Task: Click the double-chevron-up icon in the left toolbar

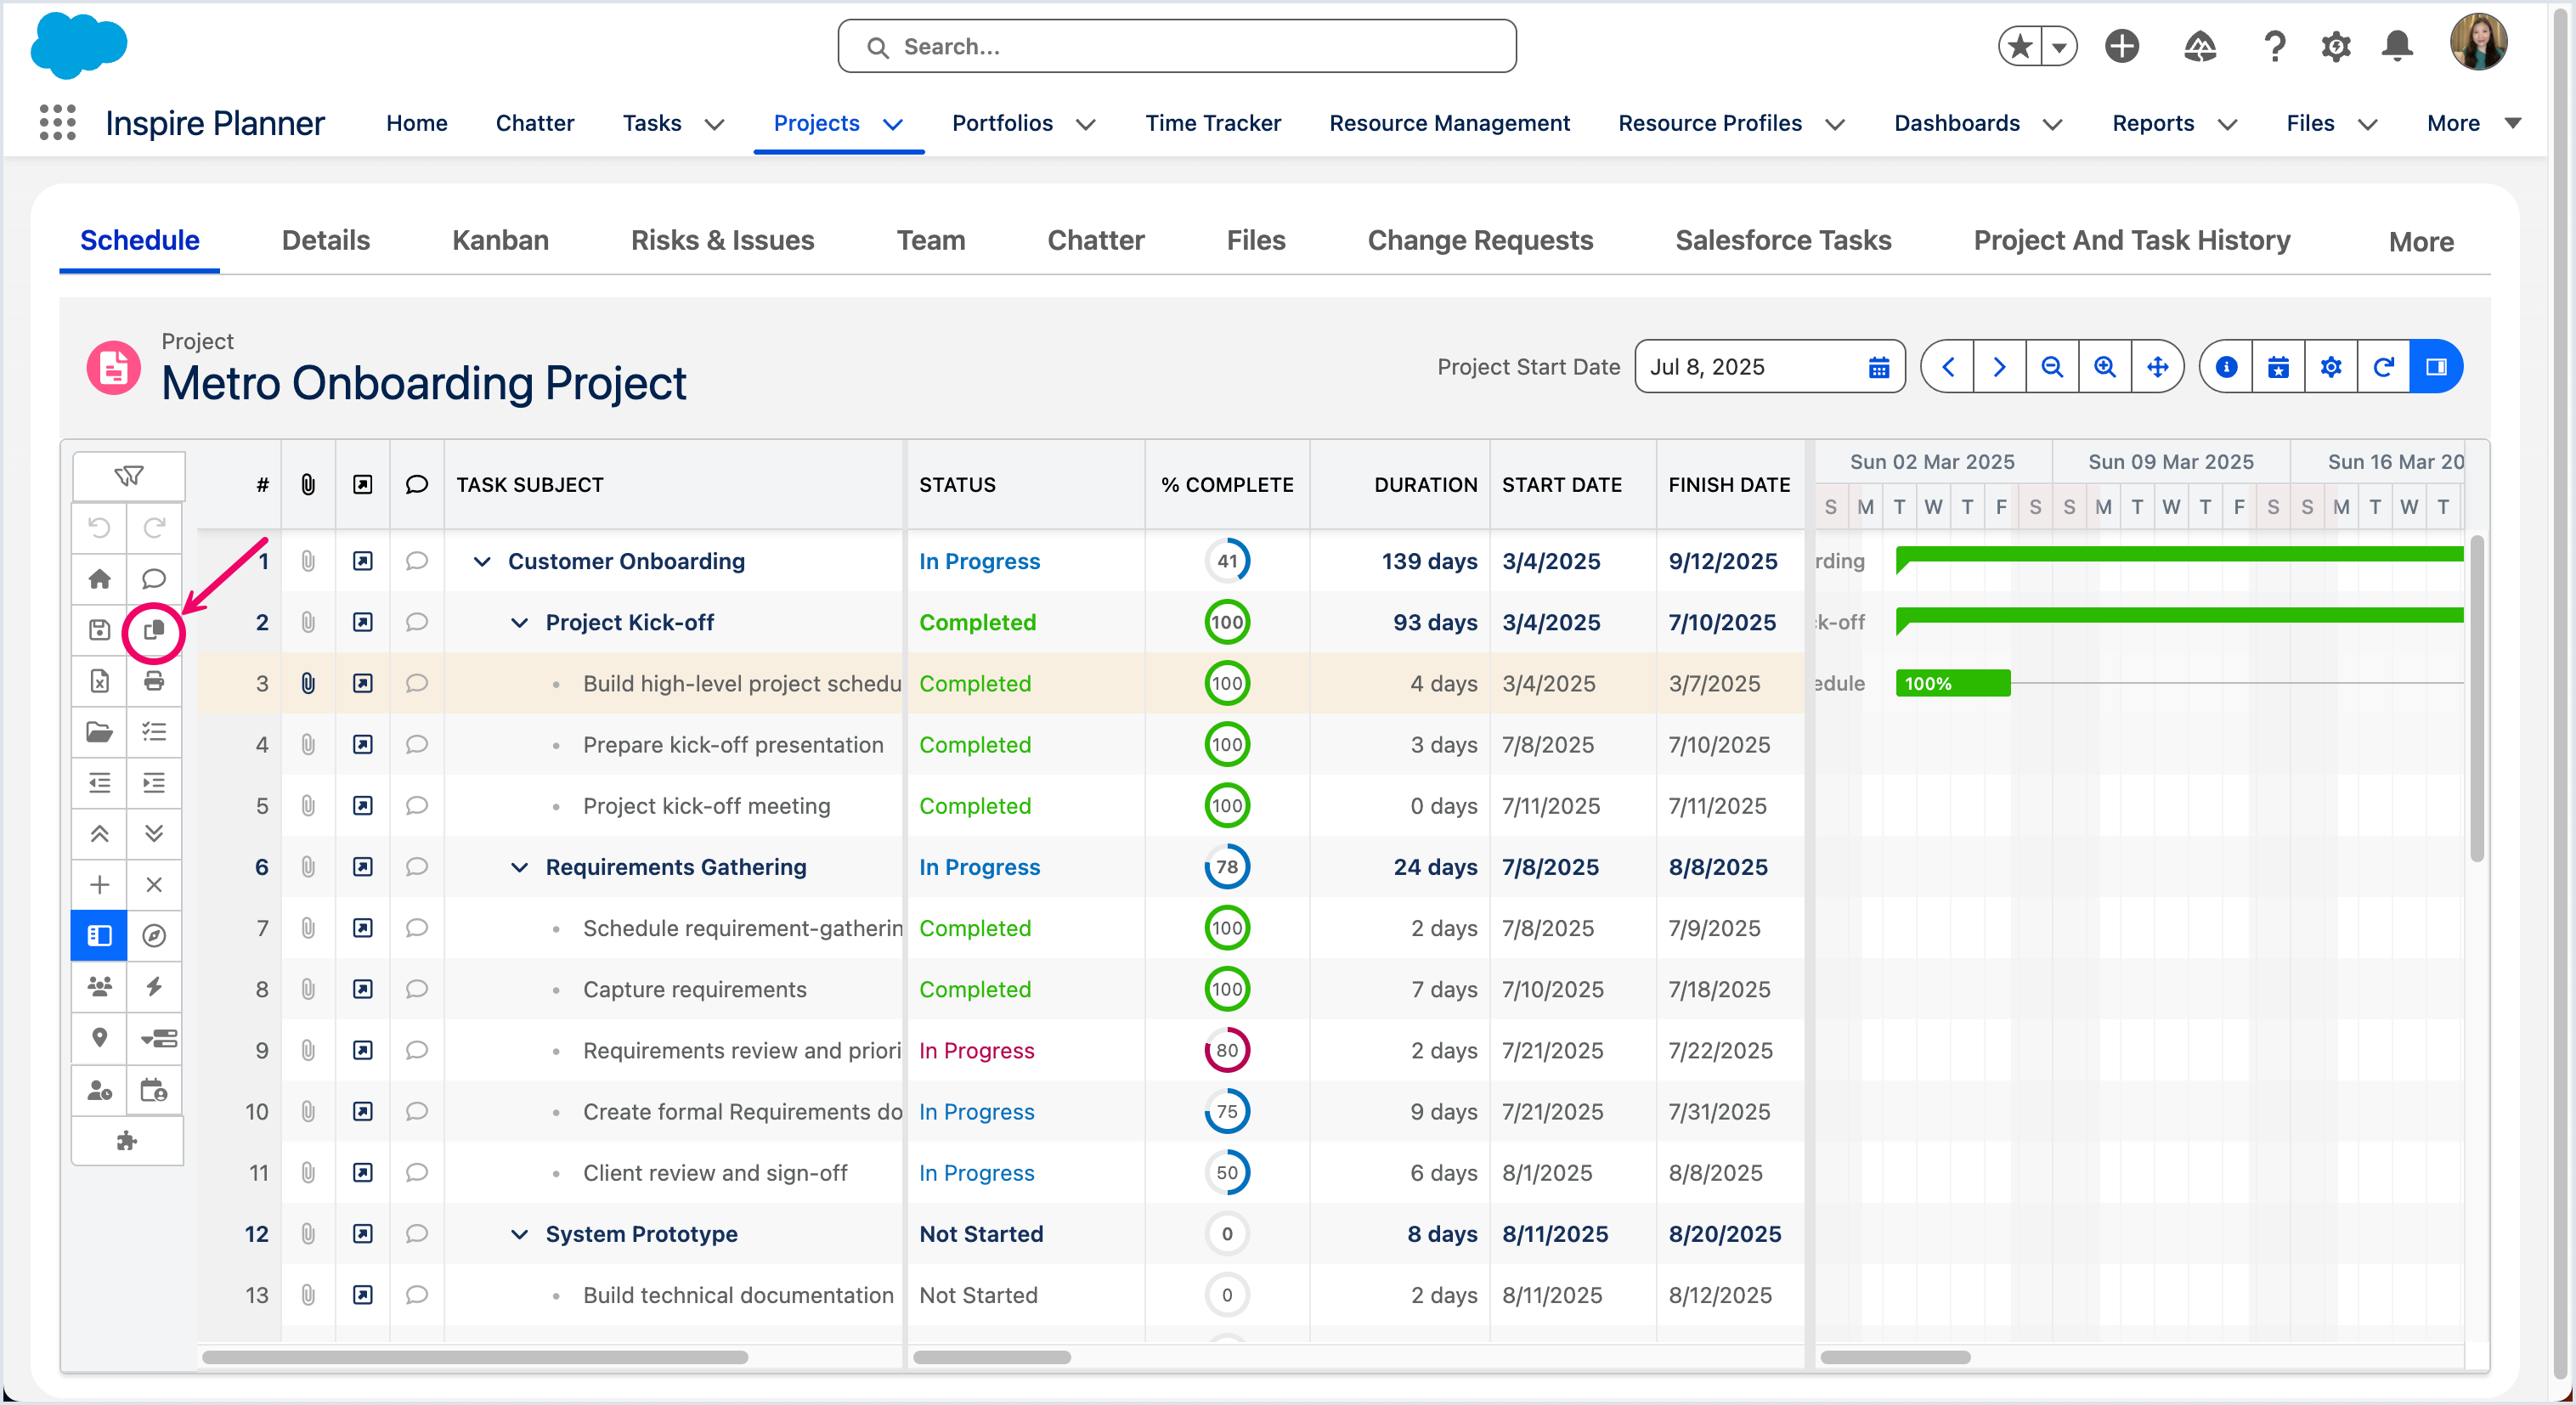Action: 100,833
